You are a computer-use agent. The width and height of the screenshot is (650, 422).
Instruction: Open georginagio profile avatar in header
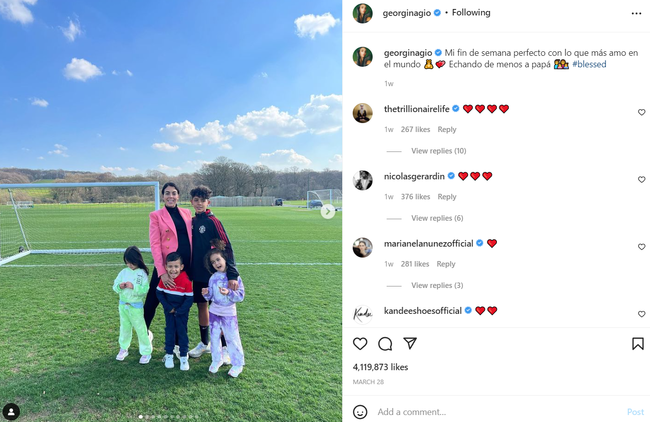click(362, 13)
